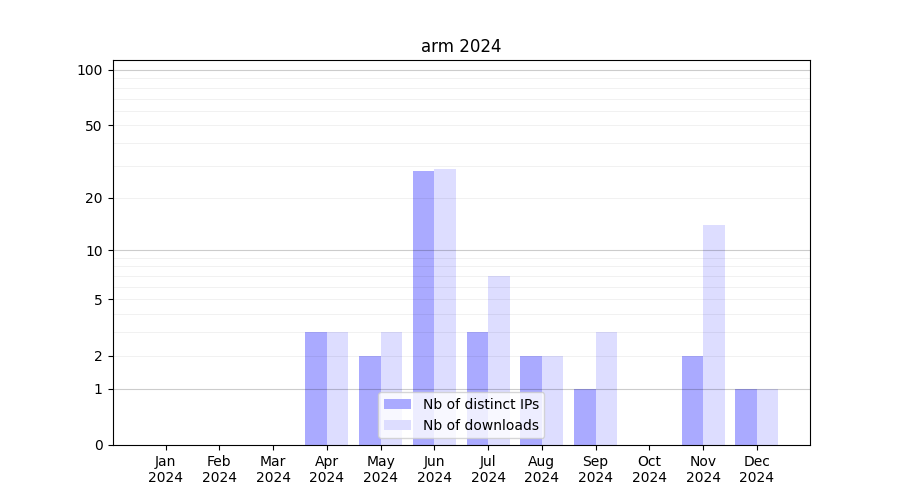Click the 'Oct 2024' x-axis label
Screen dimensions: 900x500
[x=649, y=469]
